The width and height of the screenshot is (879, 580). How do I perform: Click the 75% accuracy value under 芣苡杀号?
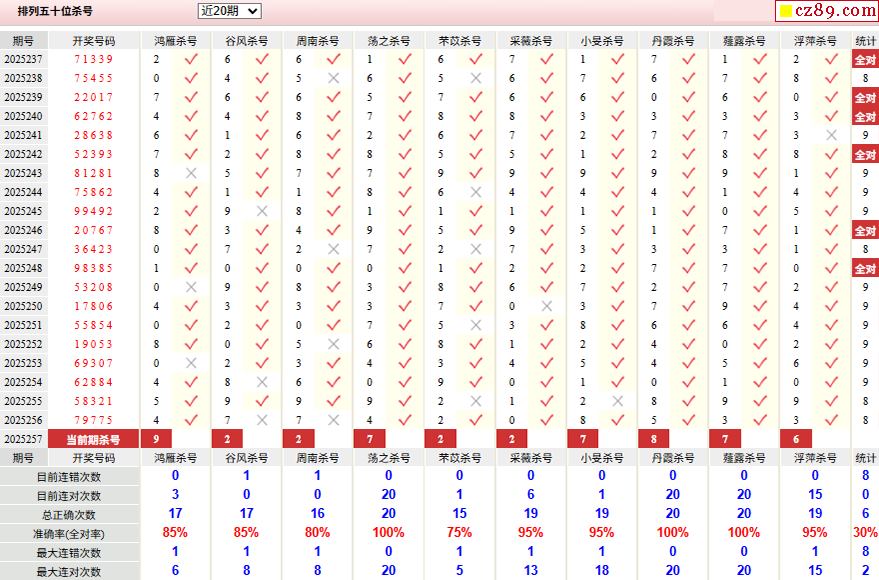459,532
